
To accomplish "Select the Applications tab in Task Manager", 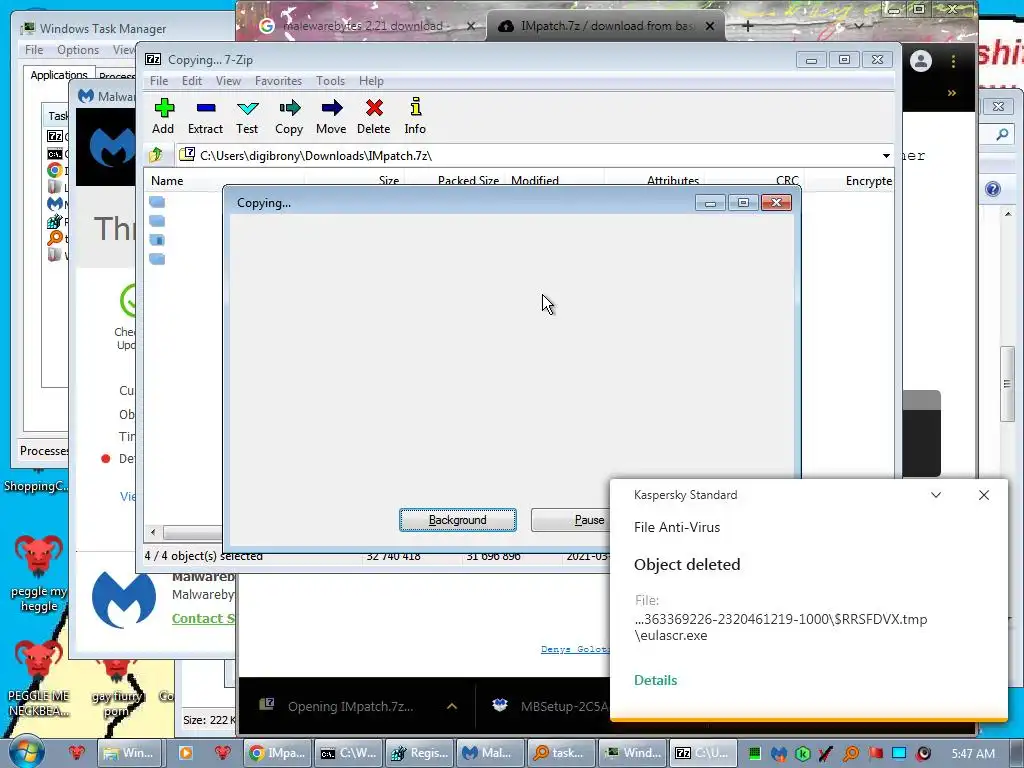I will coord(59,74).
